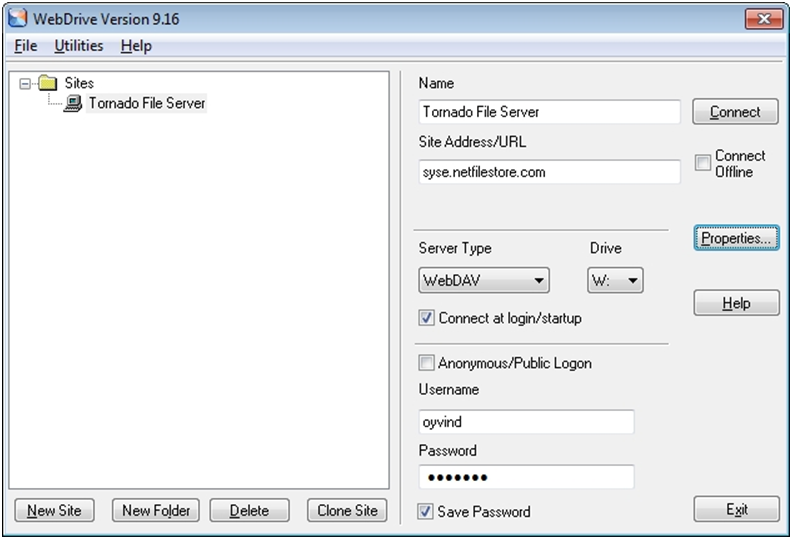Click the Connect button

point(735,112)
